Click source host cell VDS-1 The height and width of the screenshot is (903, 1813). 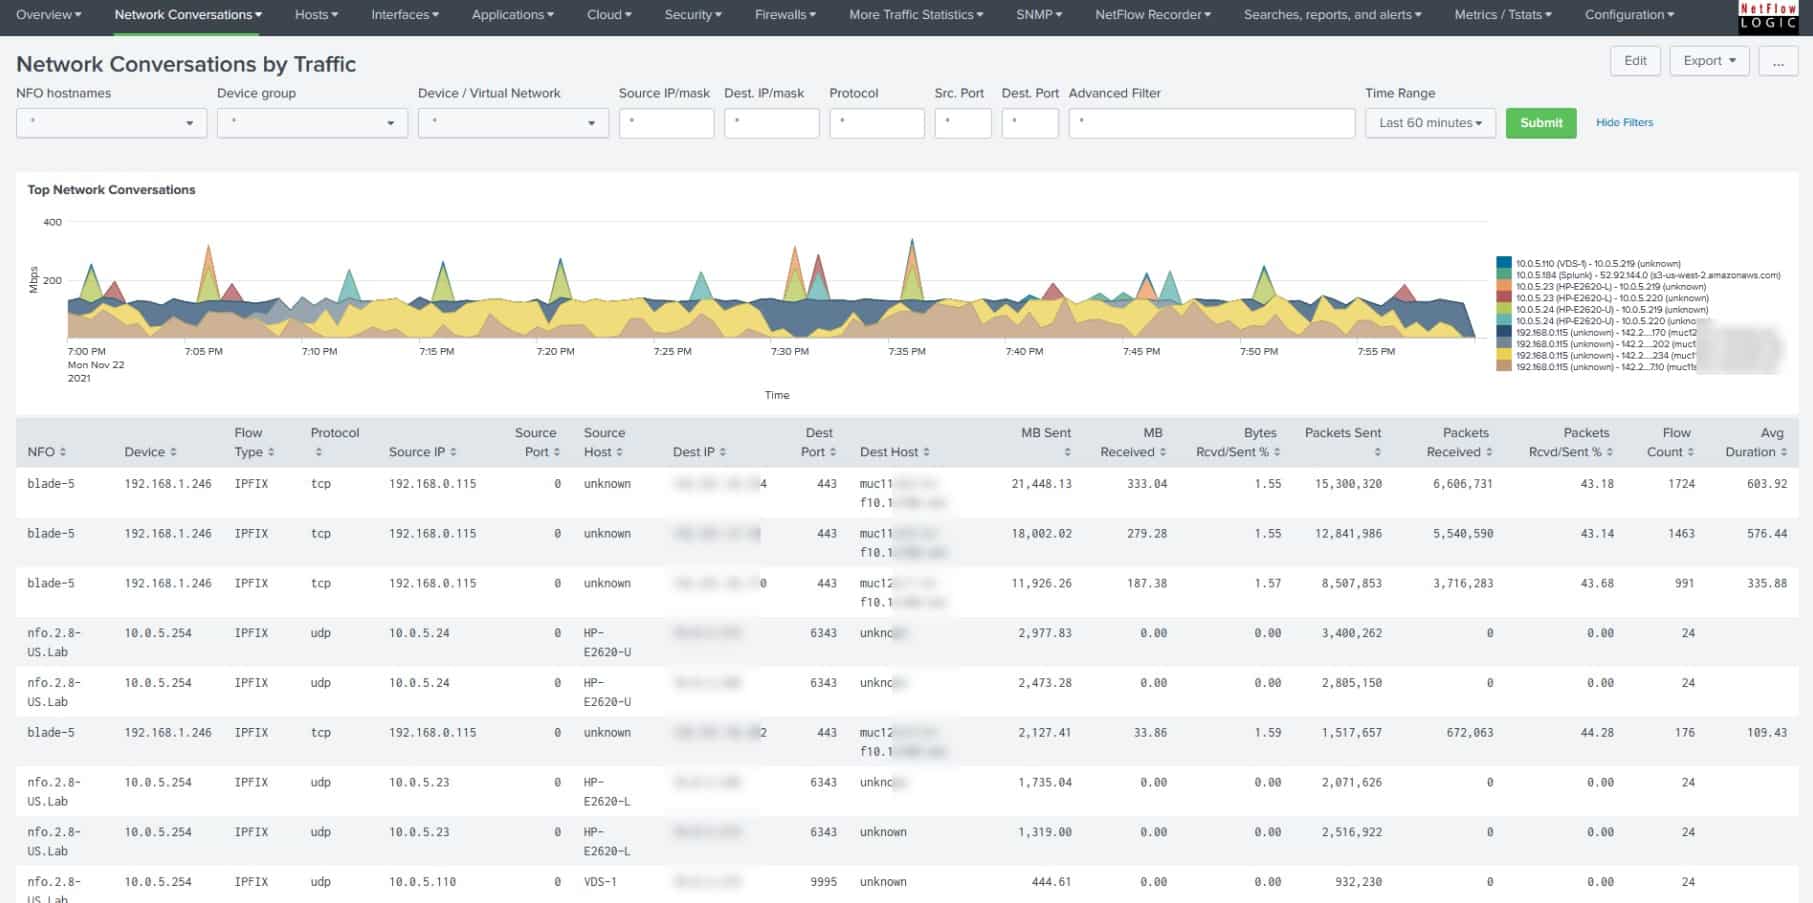pyautogui.click(x=600, y=882)
